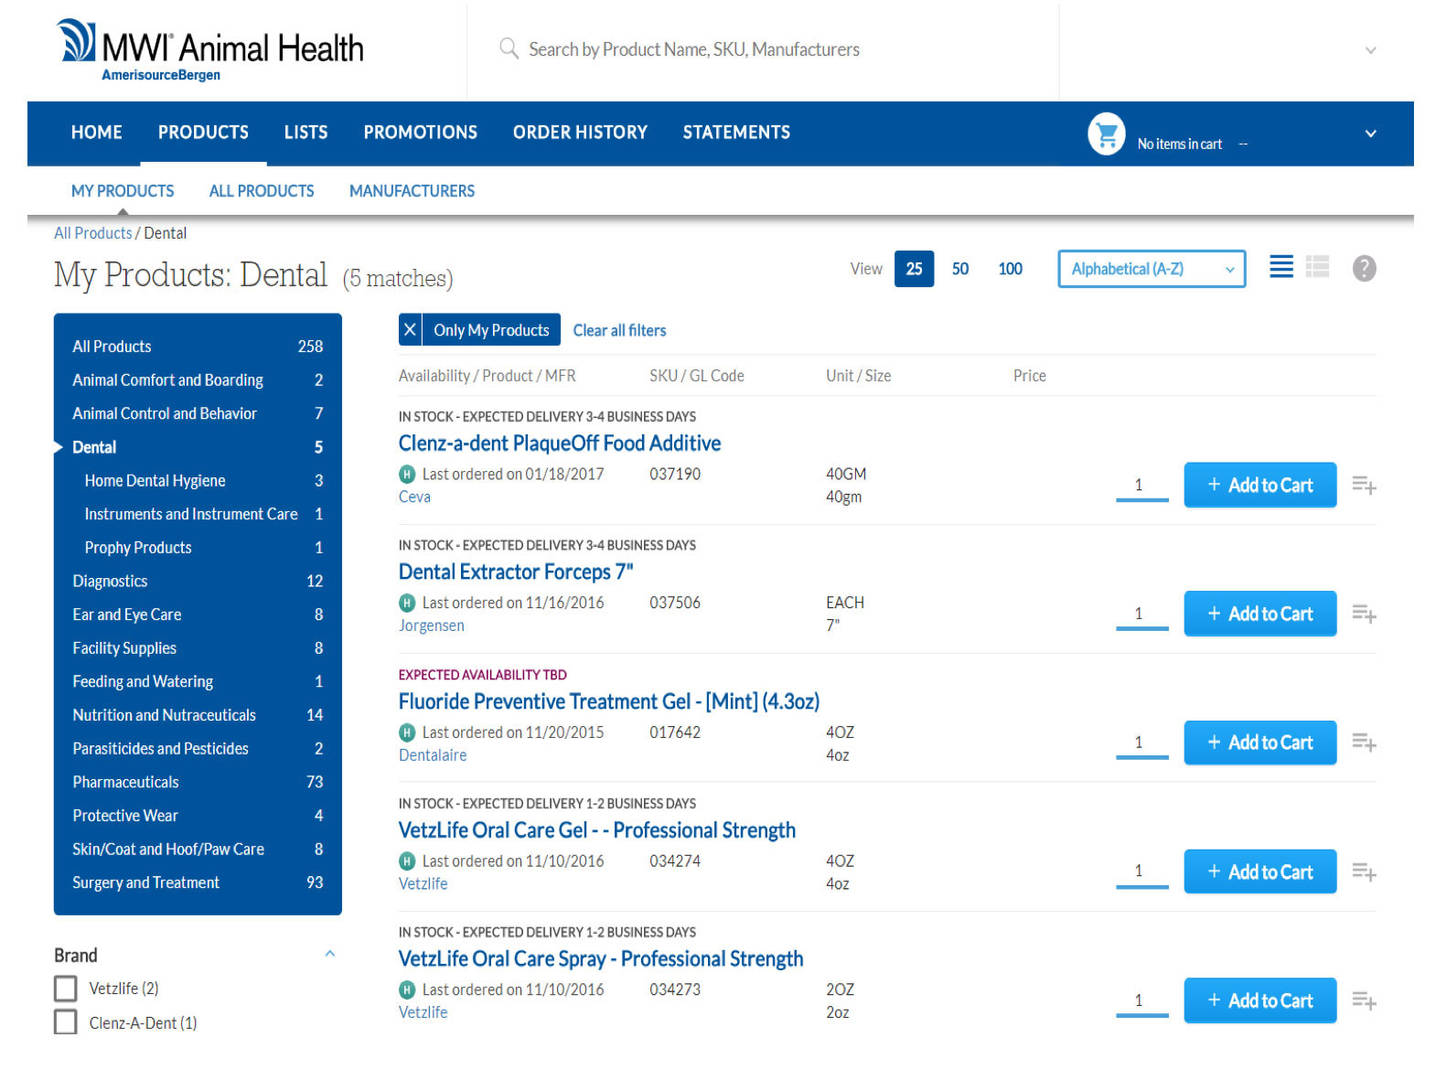The width and height of the screenshot is (1446, 1080).
Task: Open the ORDER HISTORY menu
Action: [x=580, y=132]
